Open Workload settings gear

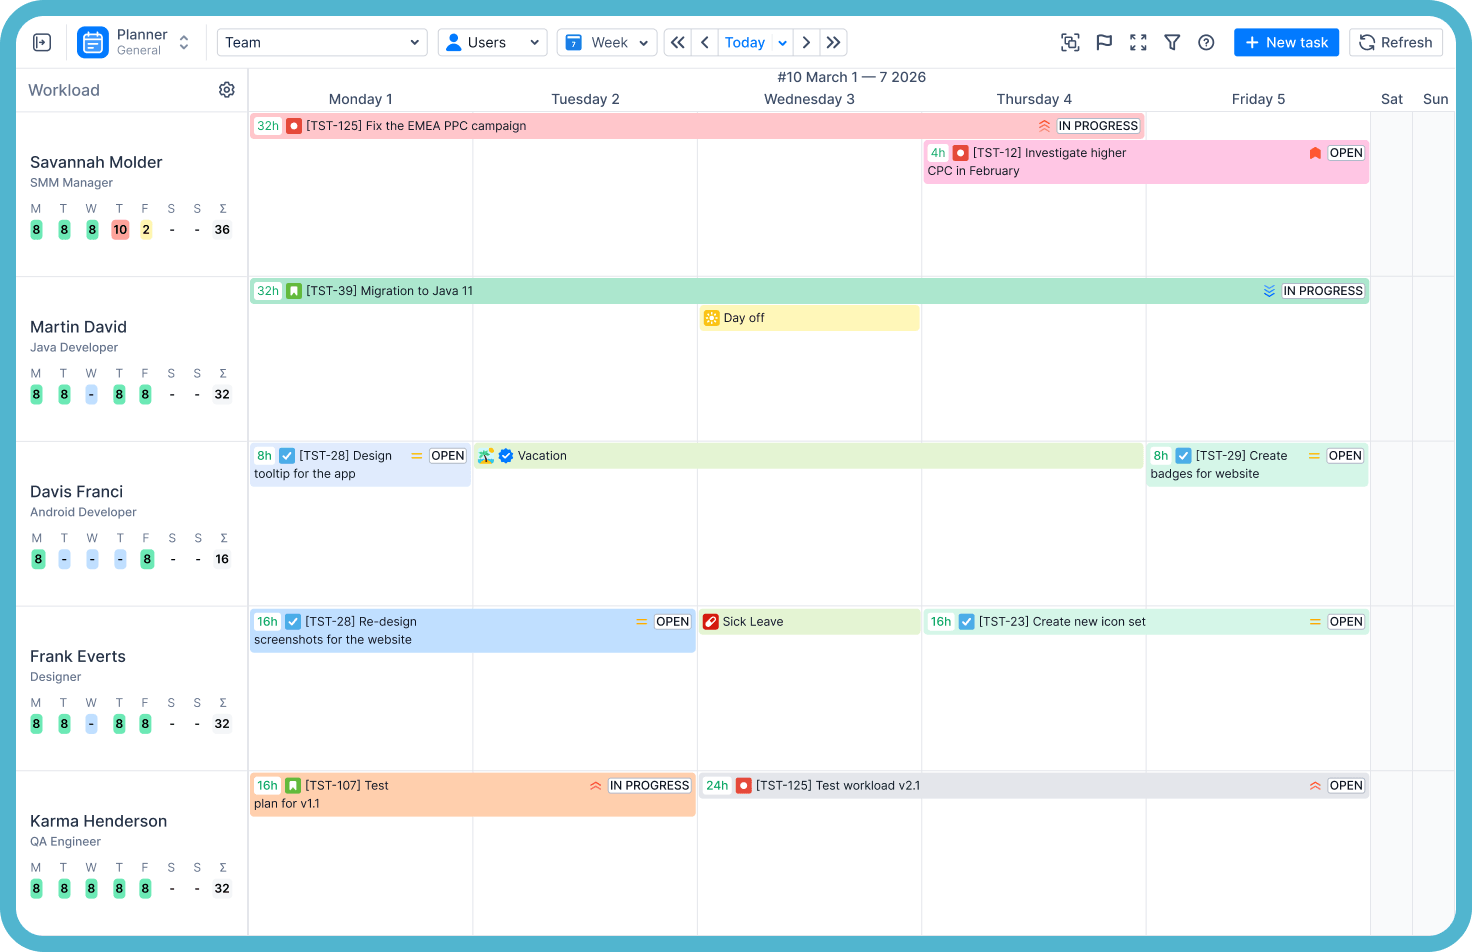tap(227, 90)
